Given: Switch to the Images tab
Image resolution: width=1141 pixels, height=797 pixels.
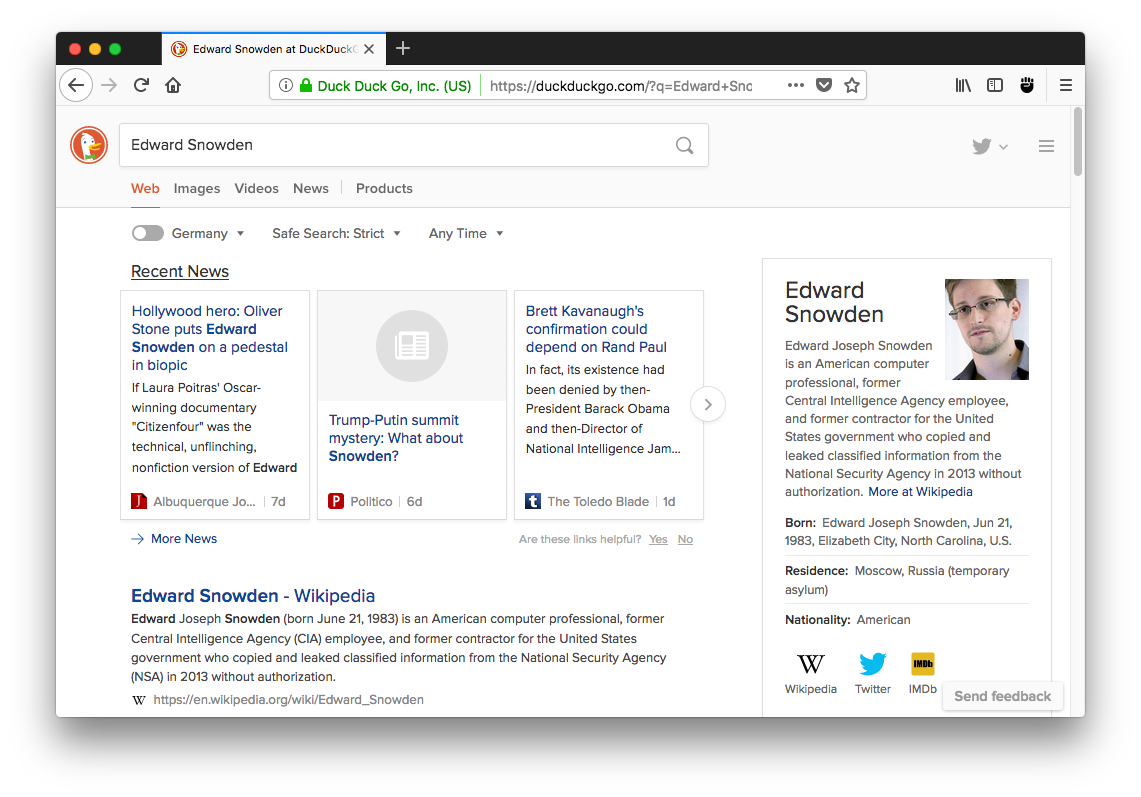Looking at the screenshot, I should click(x=196, y=189).
